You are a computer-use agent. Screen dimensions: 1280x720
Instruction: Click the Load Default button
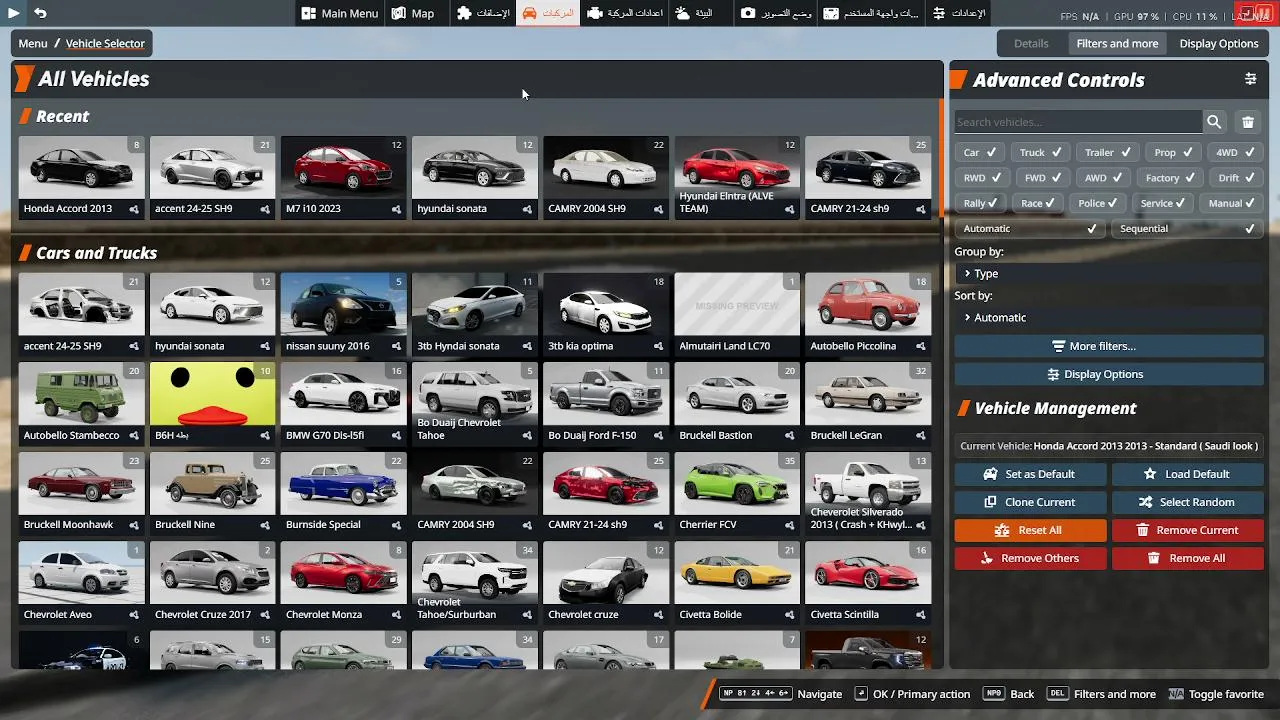(1188, 474)
